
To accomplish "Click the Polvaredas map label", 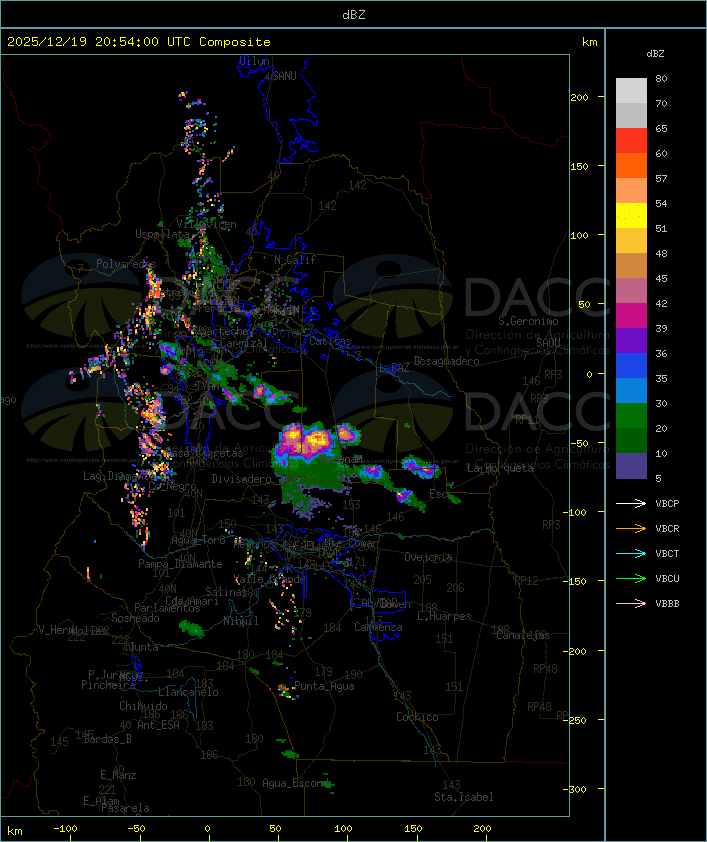I will click(x=126, y=264).
